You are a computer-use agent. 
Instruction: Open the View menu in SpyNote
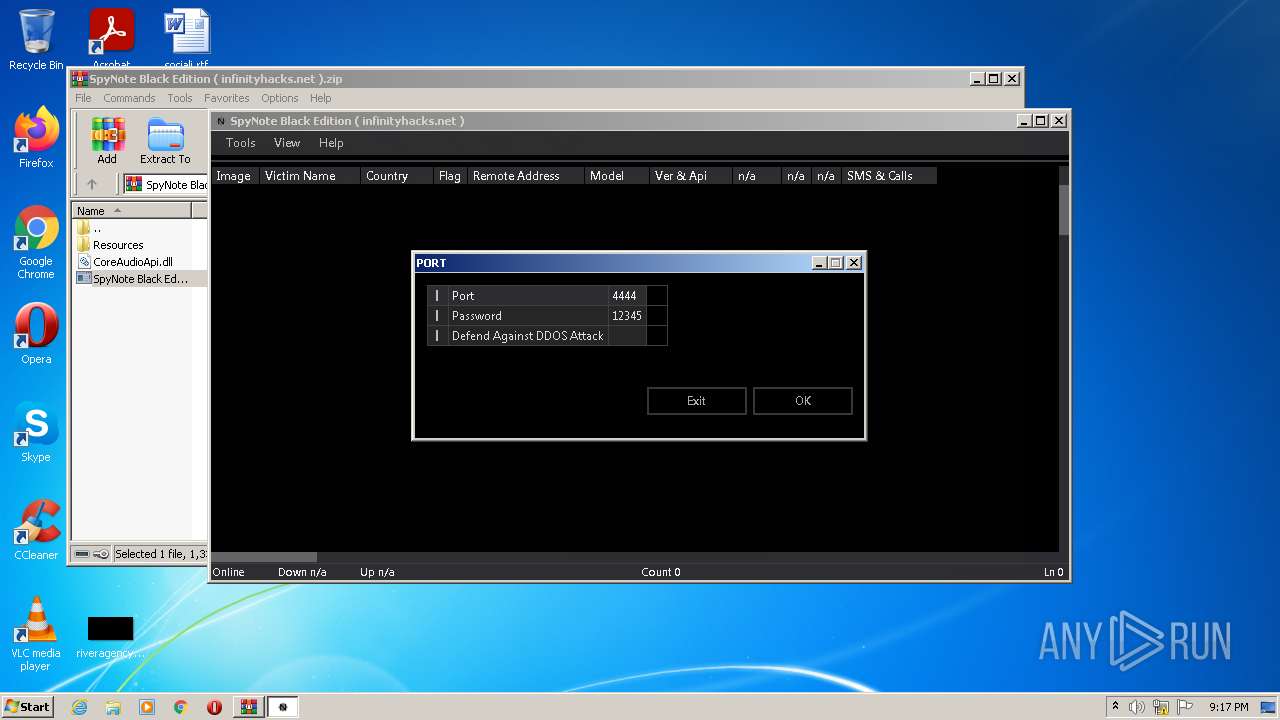tap(287, 143)
